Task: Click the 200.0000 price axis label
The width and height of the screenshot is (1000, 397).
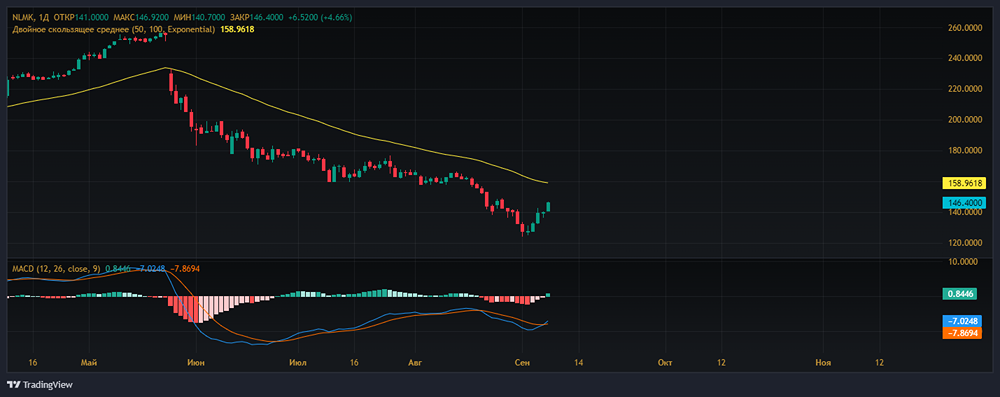Action: click(966, 119)
